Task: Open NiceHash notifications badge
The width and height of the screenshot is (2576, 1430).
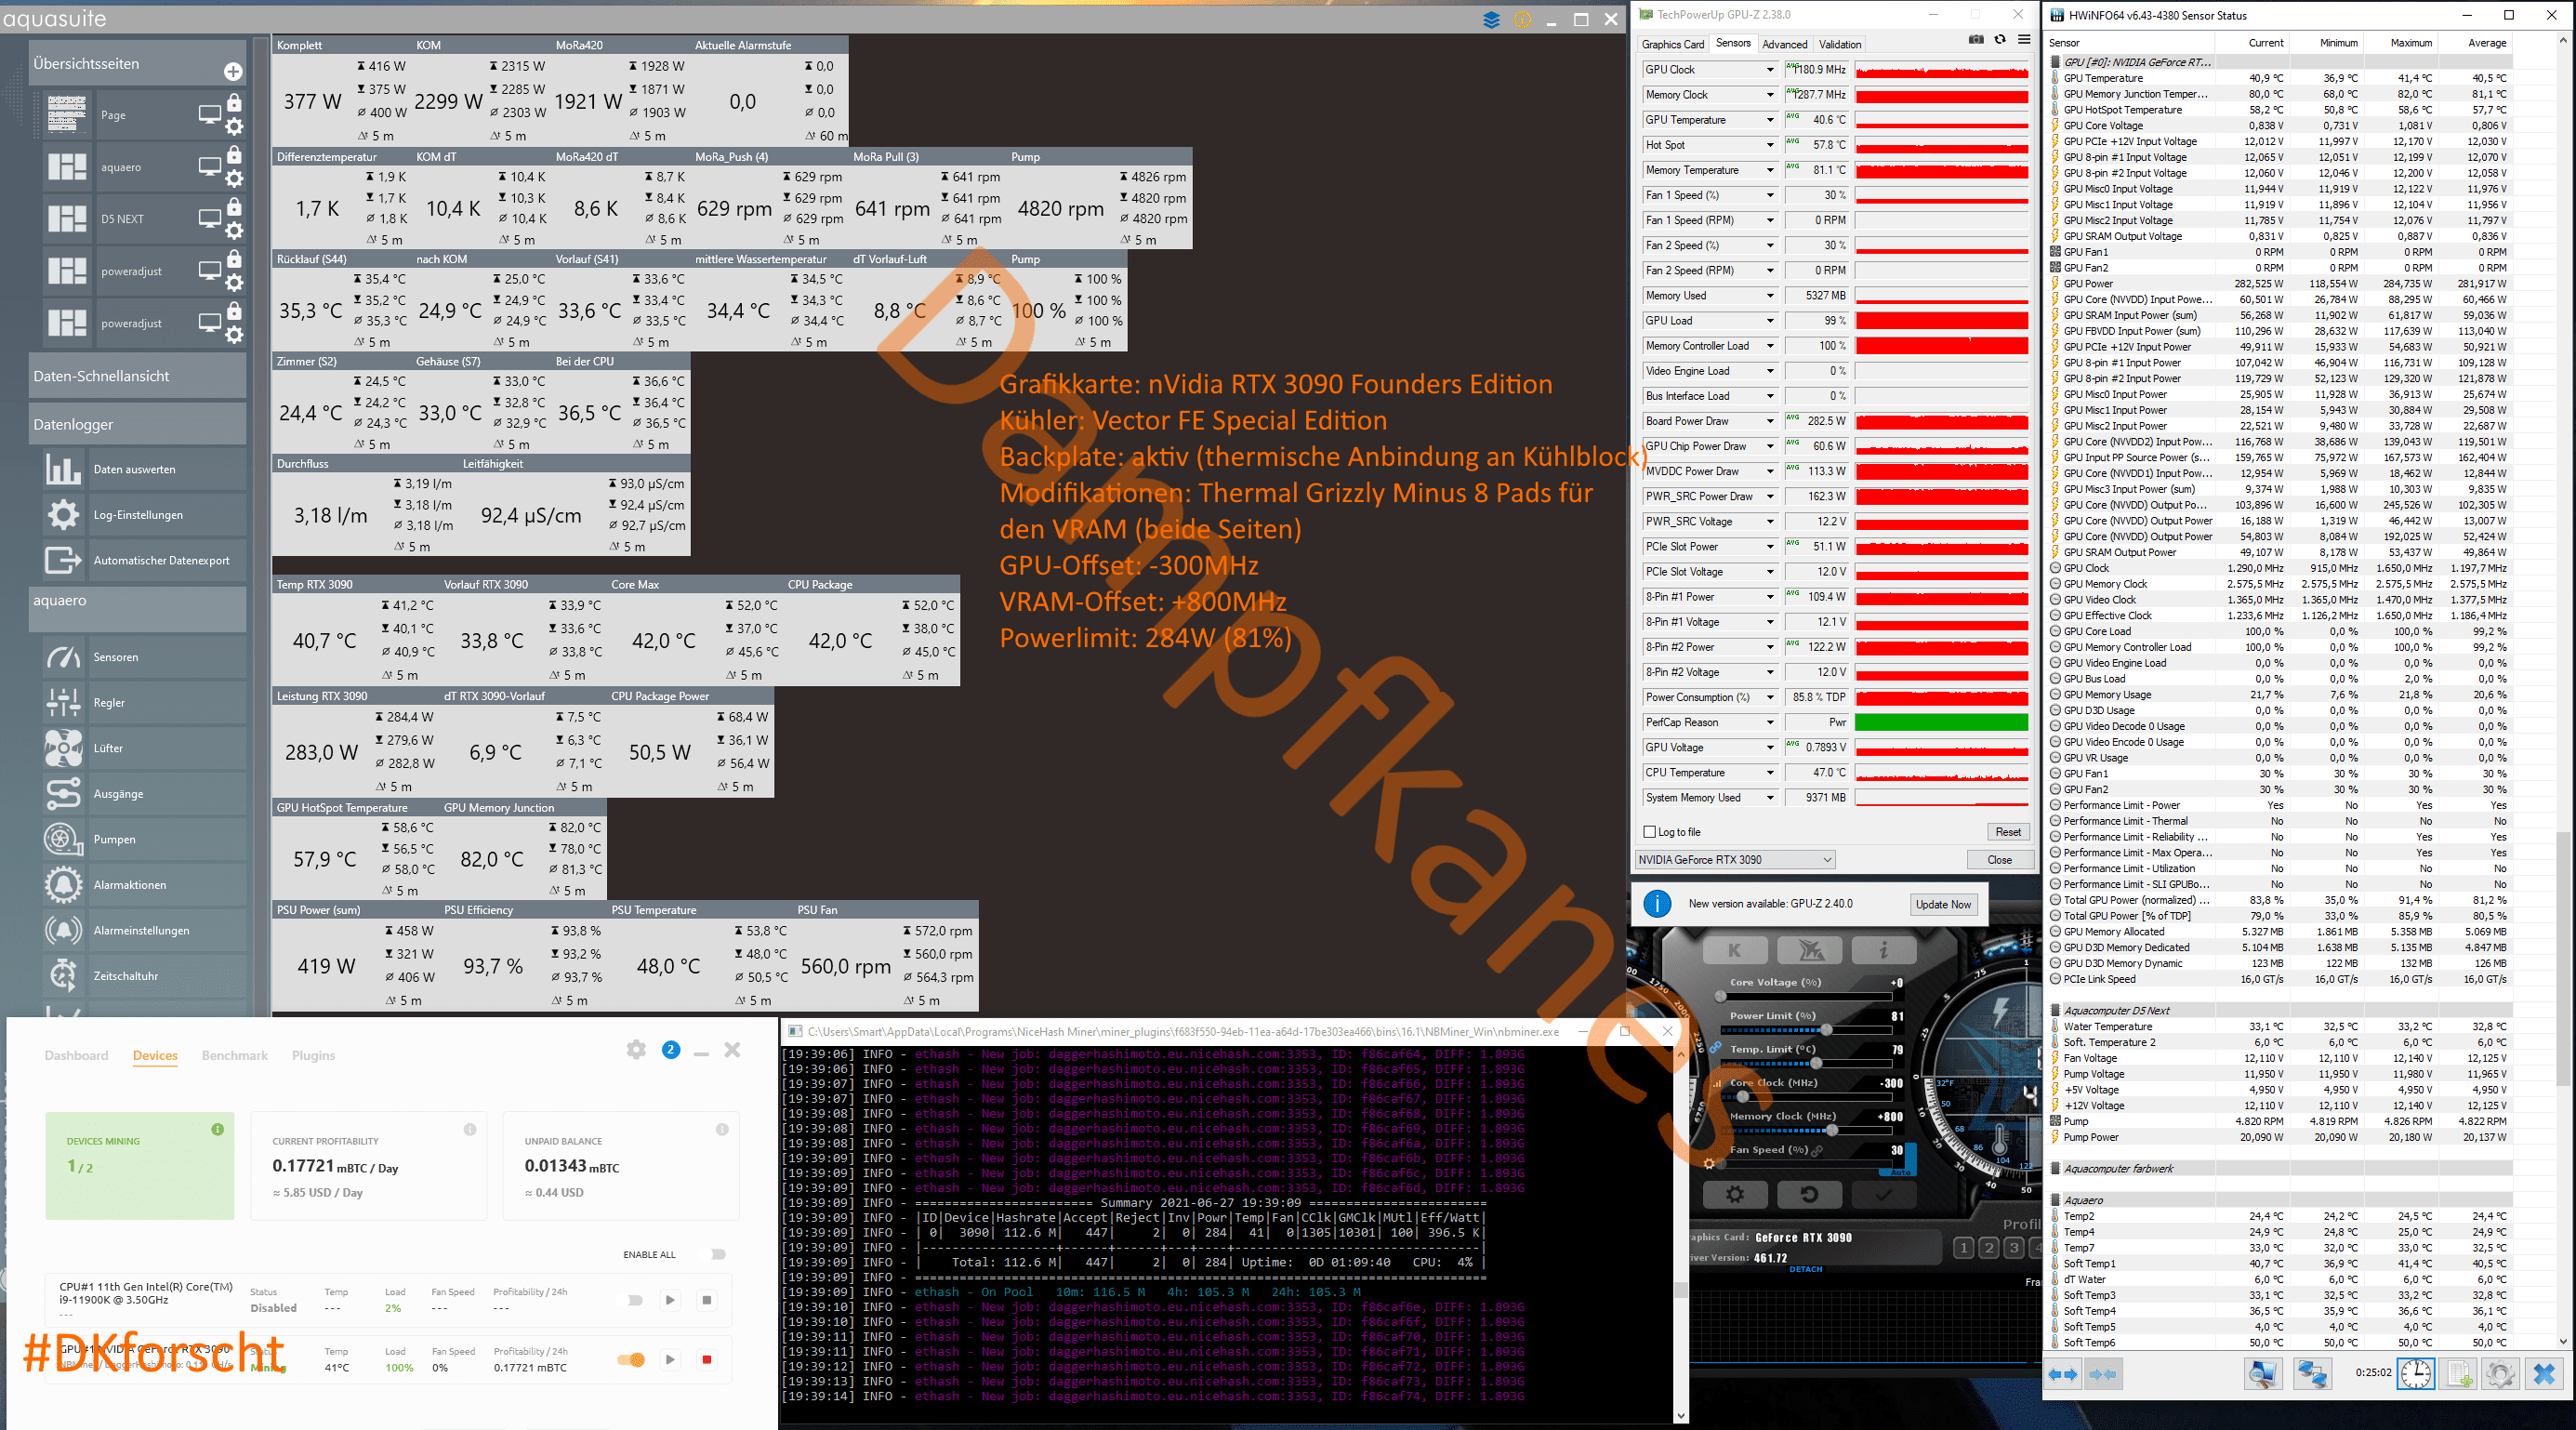Action: click(x=671, y=1049)
